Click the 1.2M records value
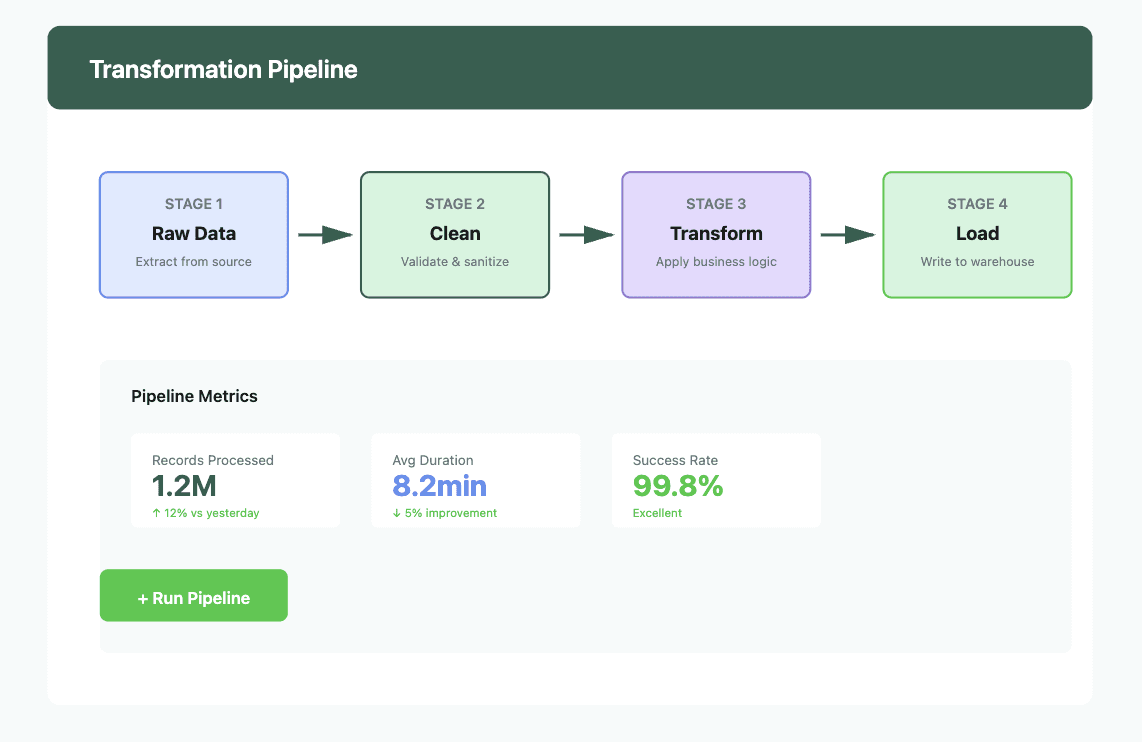Image resolution: width=1142 pixels, height=742 pixels. click(x=184, y=486)
